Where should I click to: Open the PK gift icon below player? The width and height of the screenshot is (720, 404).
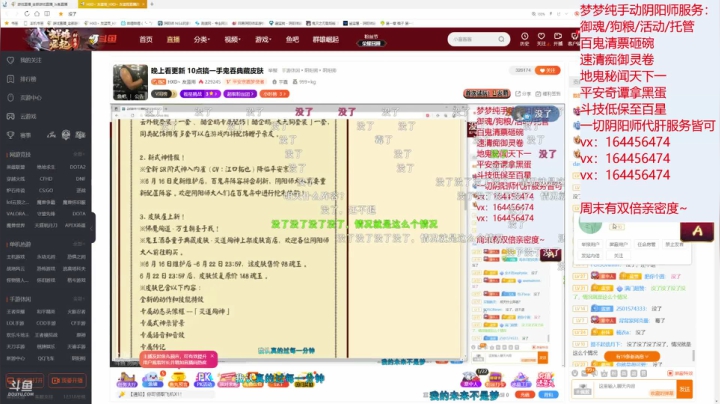[x=204, y=380]
